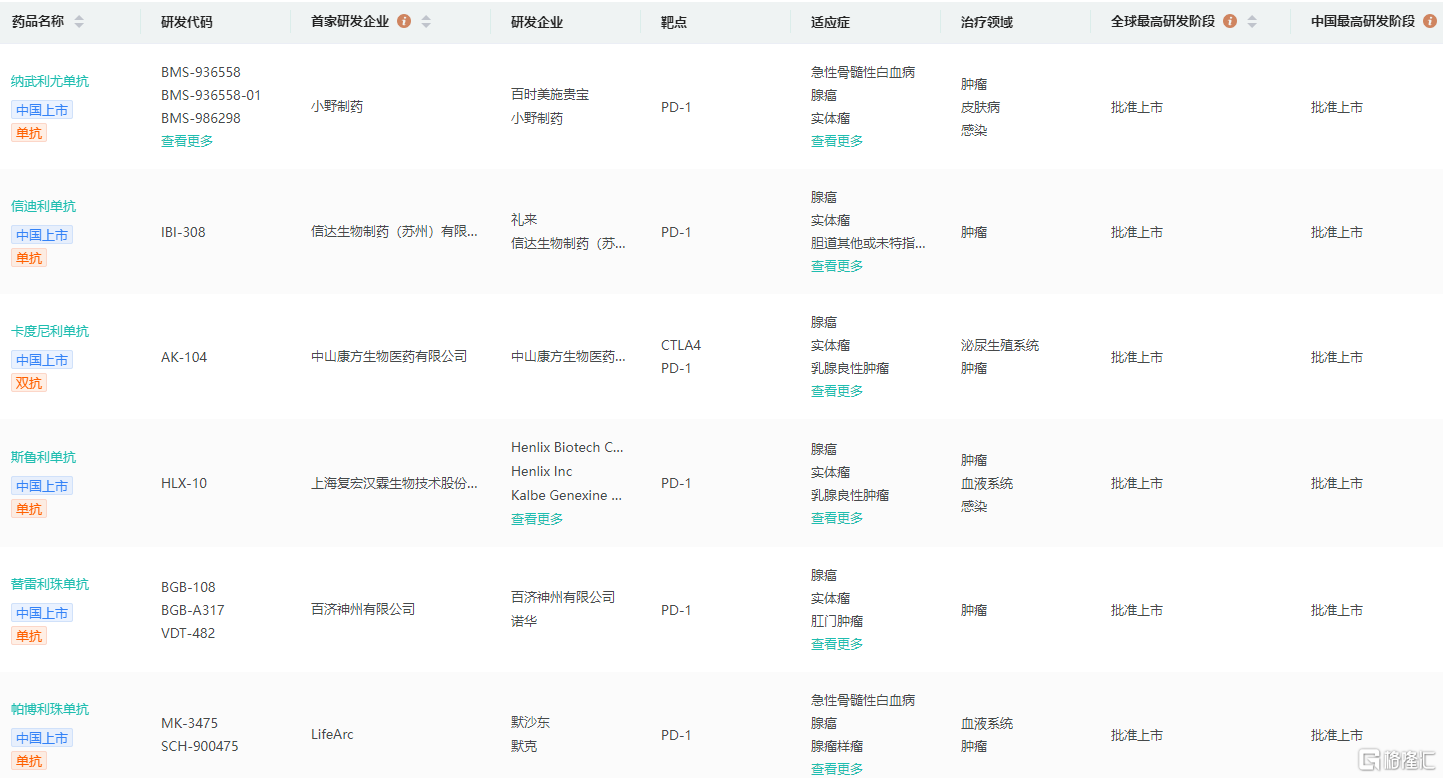
Task: Click 诺华 company cell
Action: click(x=524, y=621)
